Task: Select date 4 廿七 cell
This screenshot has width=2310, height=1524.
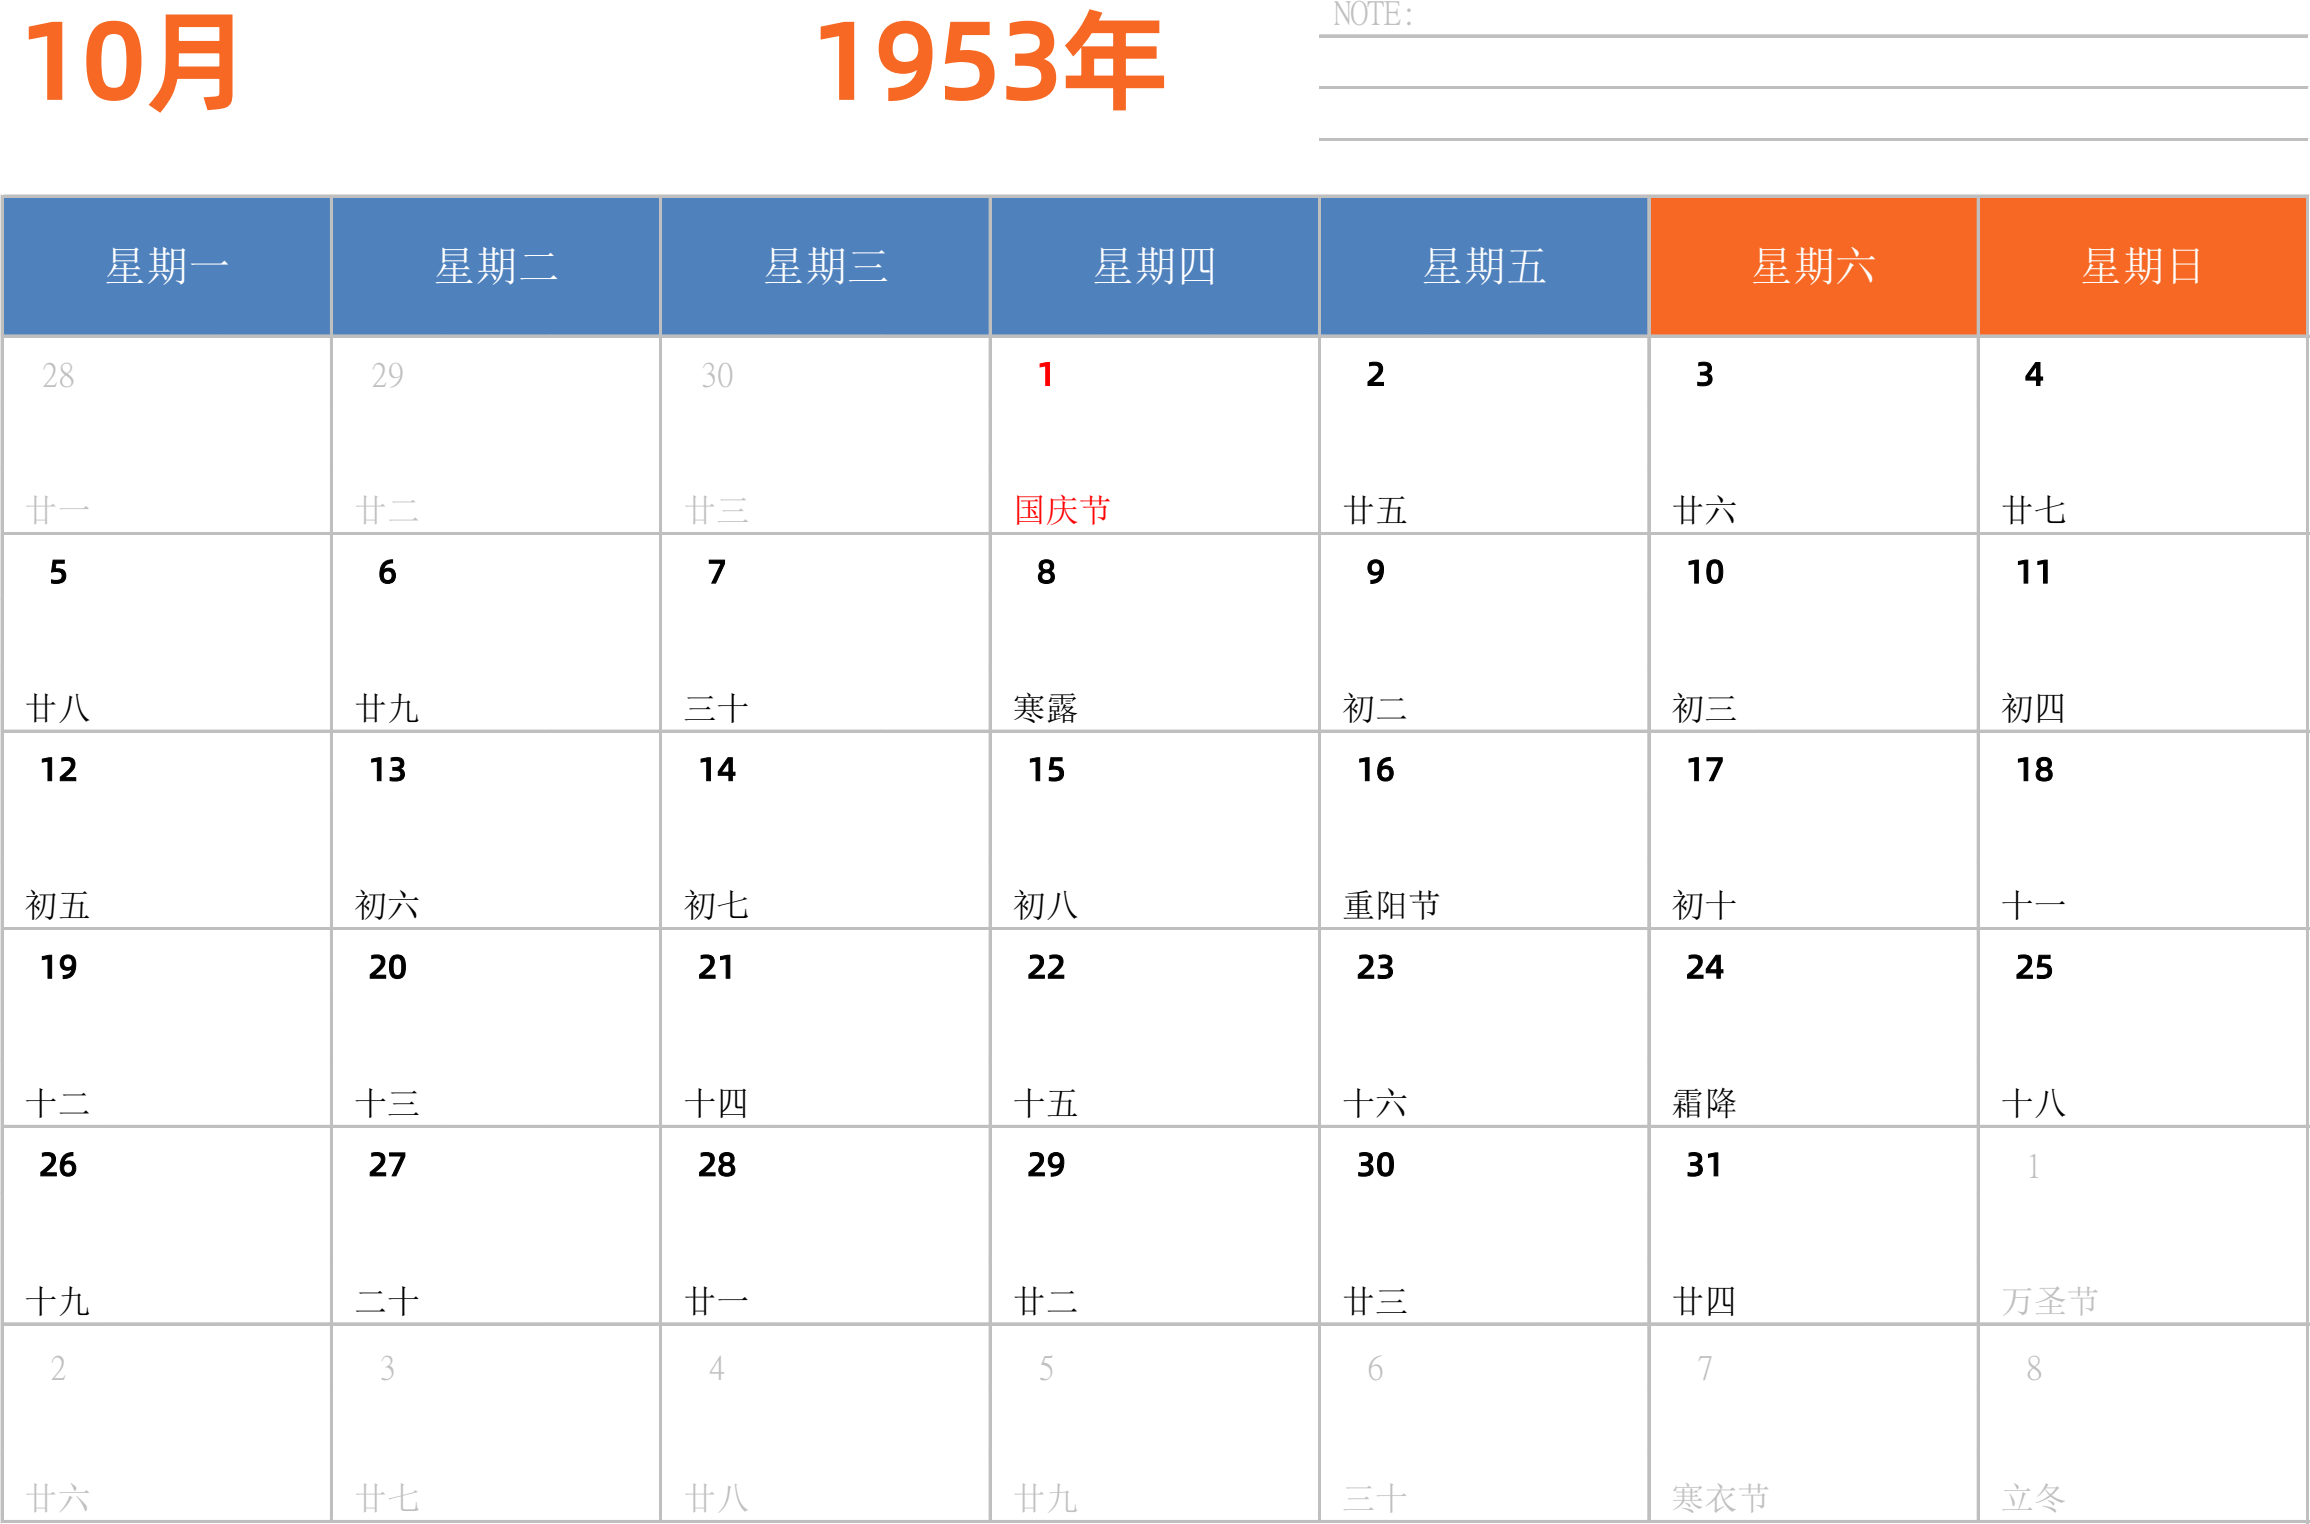Action: click(x=2142, y=435)
